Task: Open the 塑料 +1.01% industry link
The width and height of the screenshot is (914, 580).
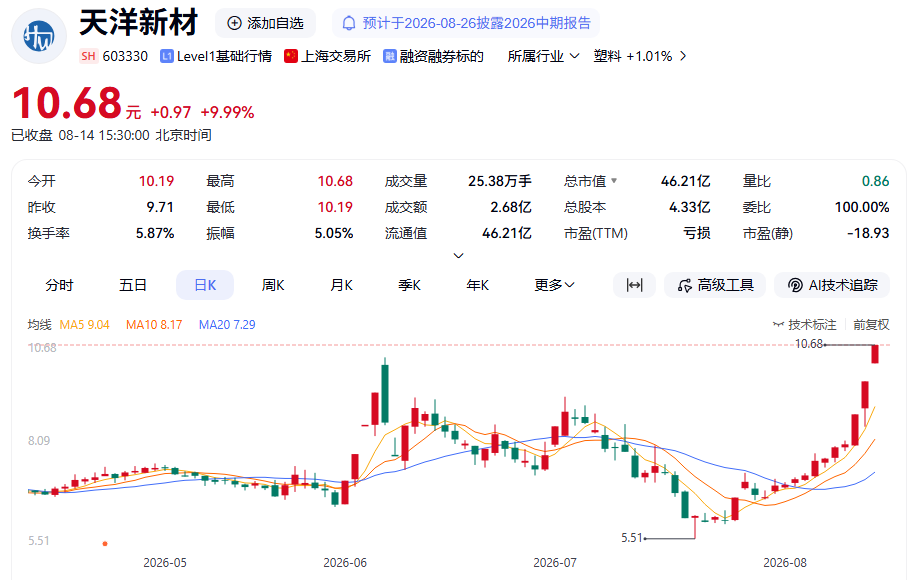Action: (x=640, y=56)
